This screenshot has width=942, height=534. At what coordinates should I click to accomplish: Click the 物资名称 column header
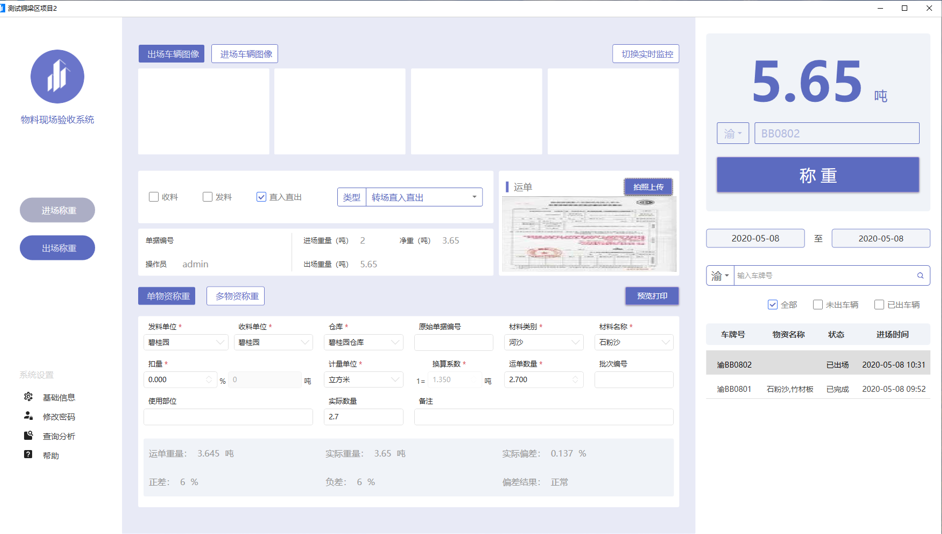pos(788,335)
